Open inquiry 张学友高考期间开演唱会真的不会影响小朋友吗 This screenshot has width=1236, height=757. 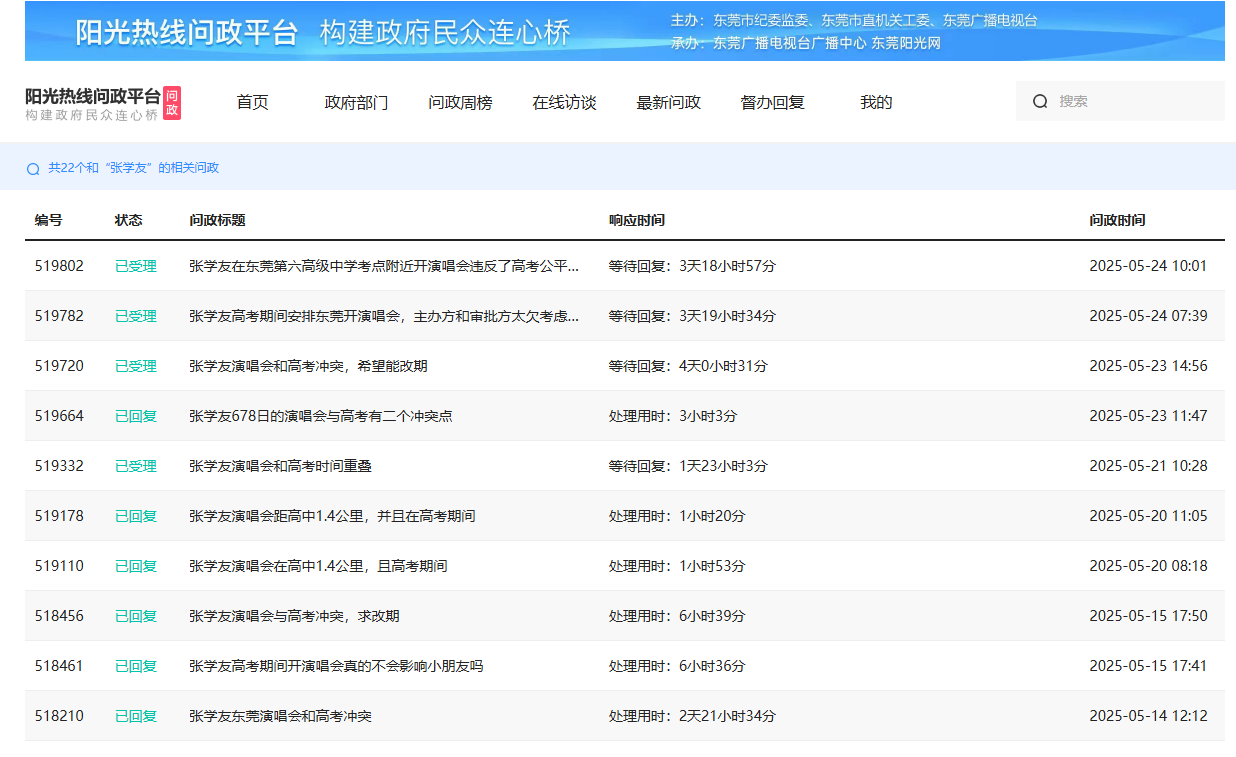[336, 666]
